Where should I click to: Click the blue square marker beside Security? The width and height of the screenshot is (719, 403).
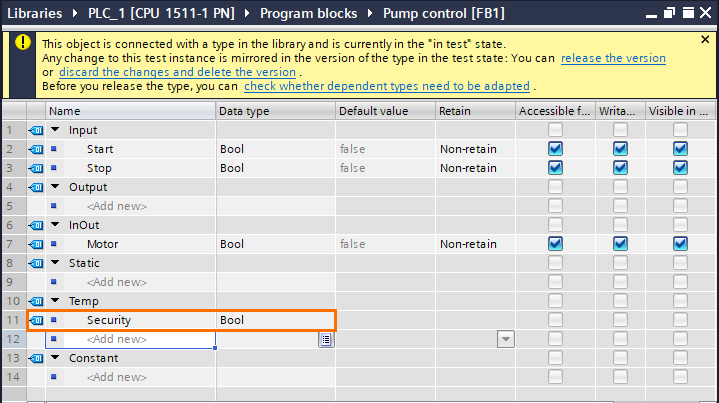[54, 320]
